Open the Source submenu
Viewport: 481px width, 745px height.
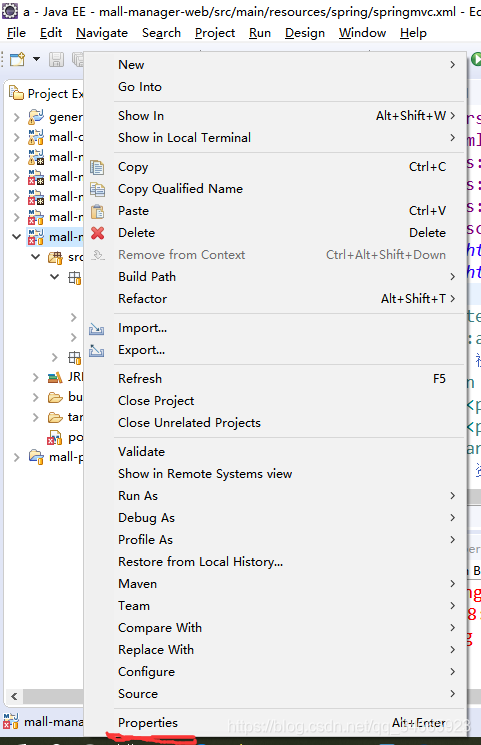[x=275, y=694]
